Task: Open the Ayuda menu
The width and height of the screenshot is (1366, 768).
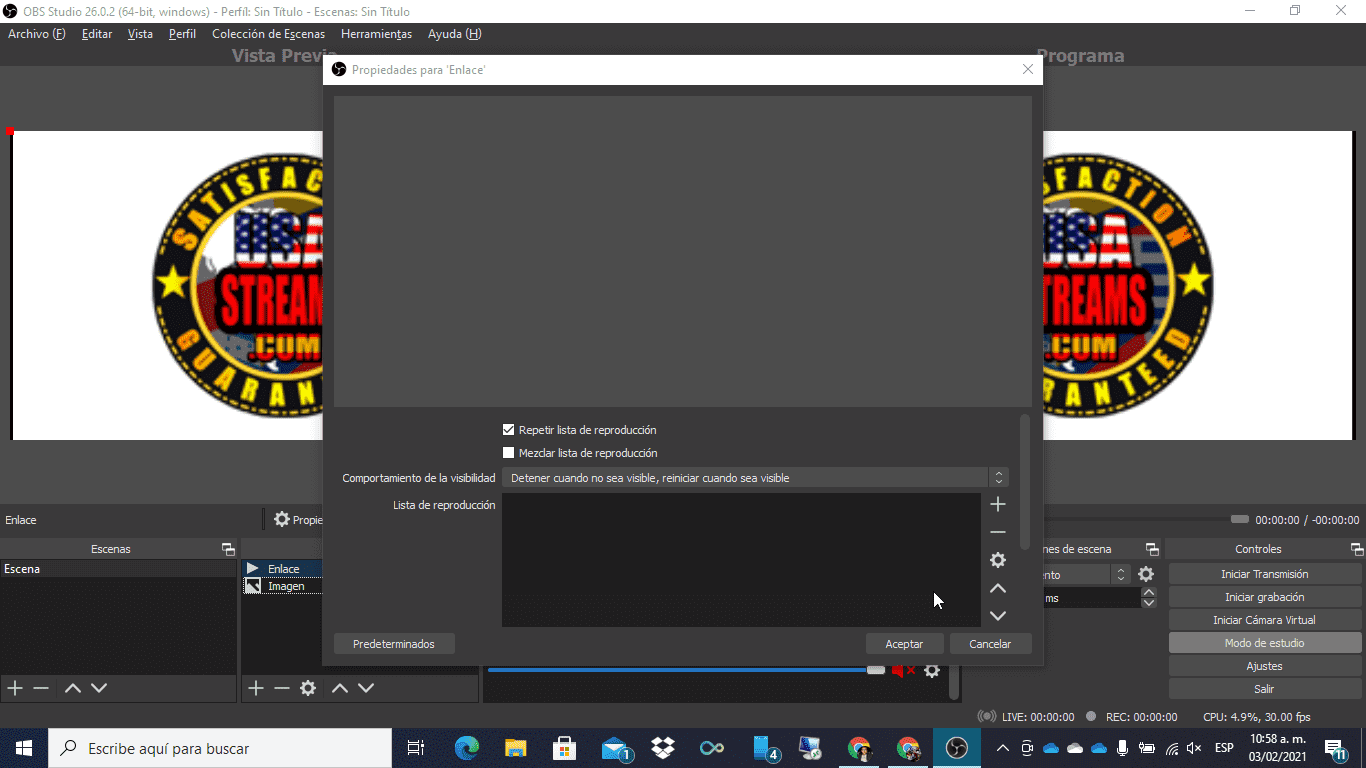Action: tap(454, 34)
